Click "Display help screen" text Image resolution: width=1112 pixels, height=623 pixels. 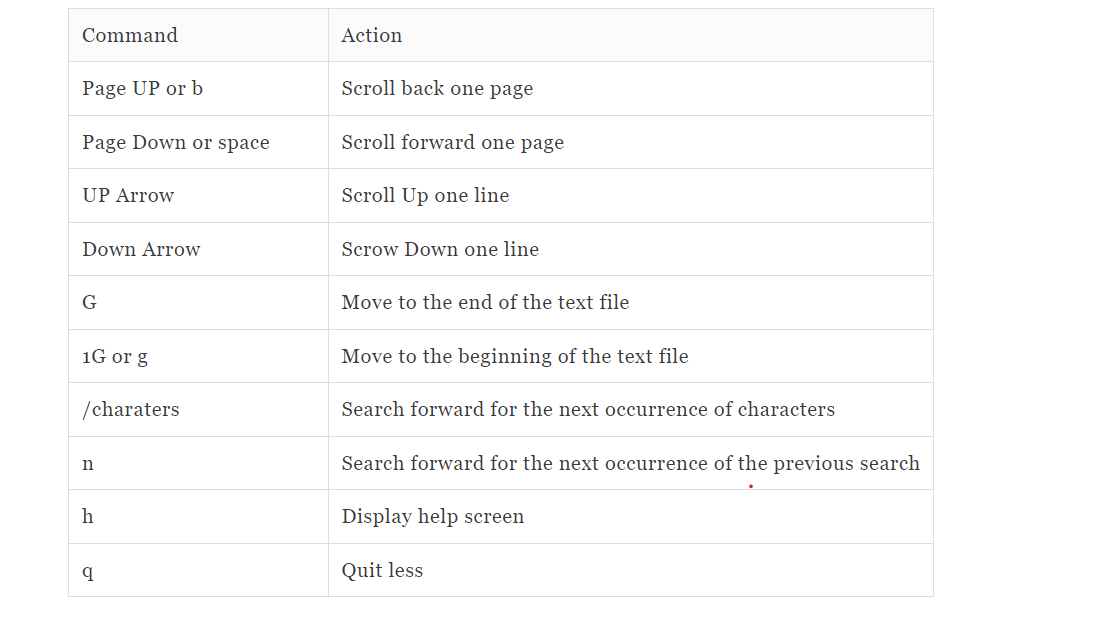(x=432, y=517)
